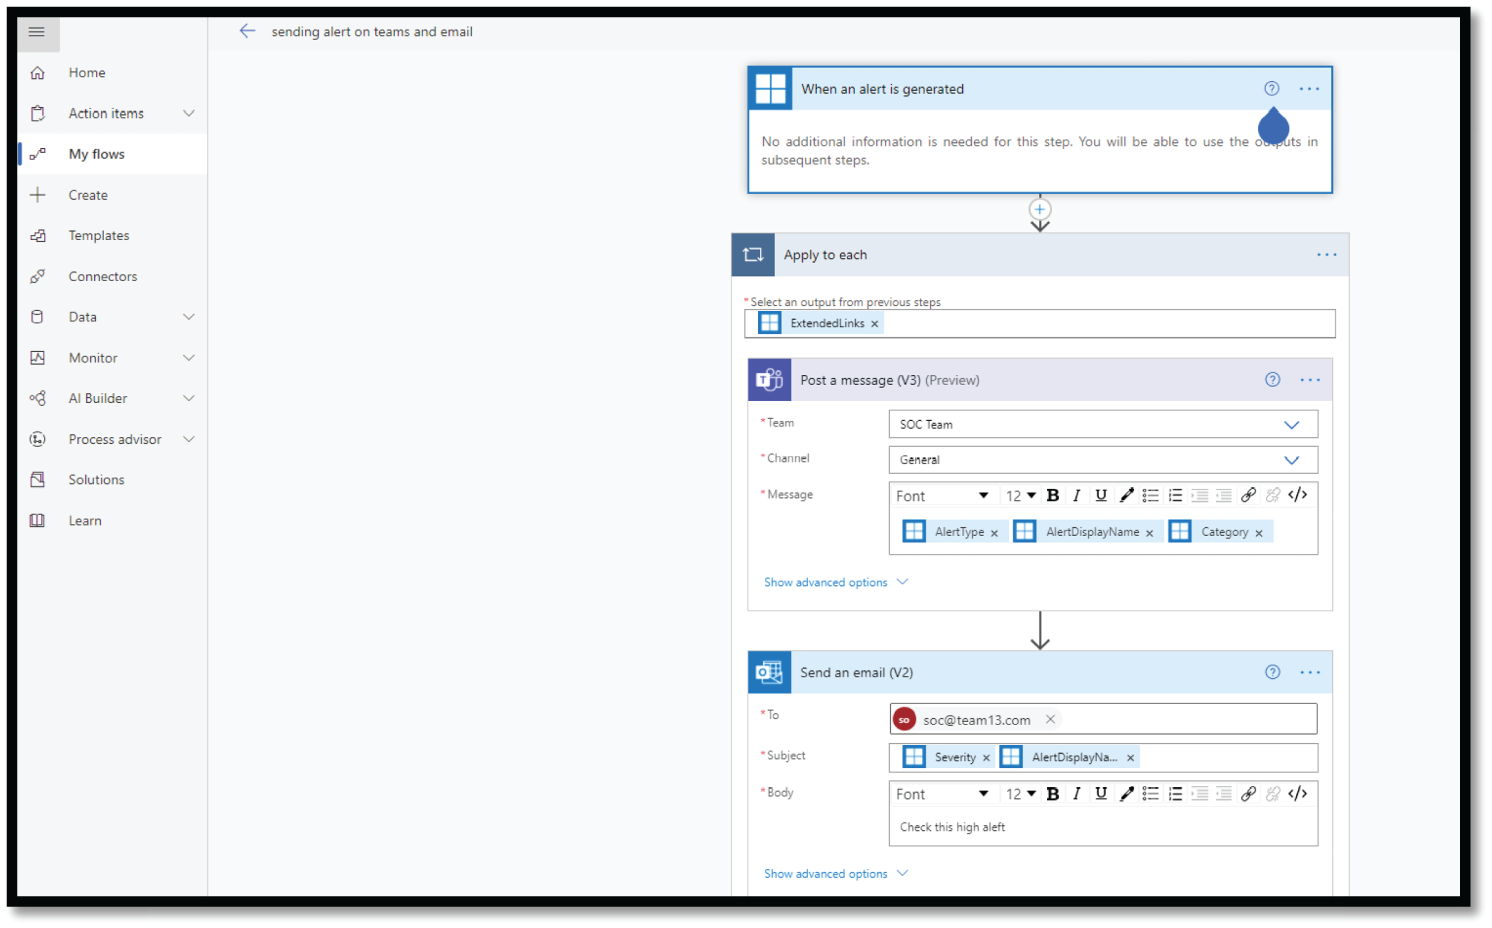Open Learn in the sidebar
Image resolution: width=1492 pixels, height=928 pixels.
[85, 521]
